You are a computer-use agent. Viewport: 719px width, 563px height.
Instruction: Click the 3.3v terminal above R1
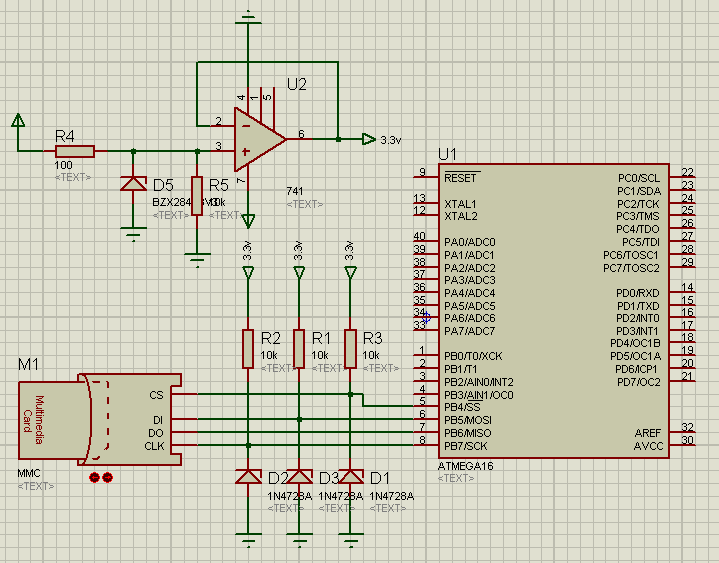coord(299,273)
